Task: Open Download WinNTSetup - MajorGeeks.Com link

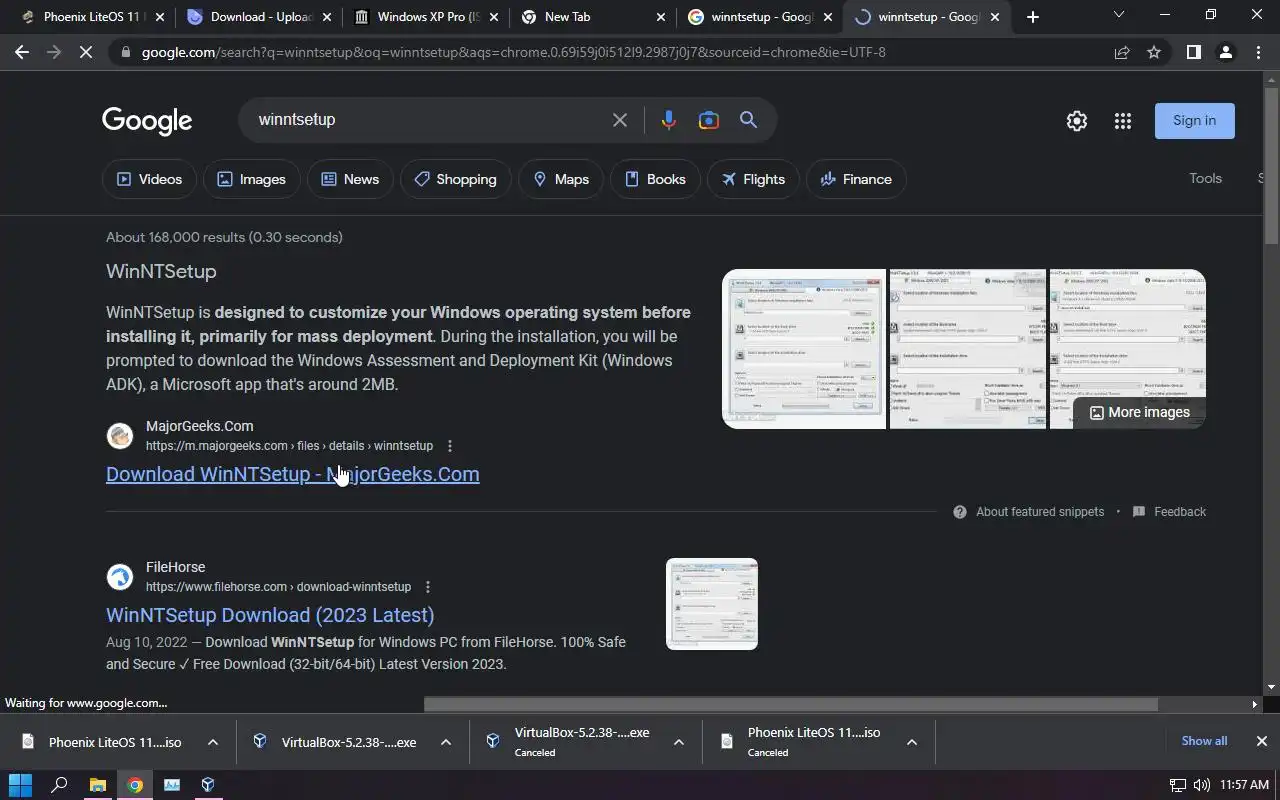Action: click(293, 474)
